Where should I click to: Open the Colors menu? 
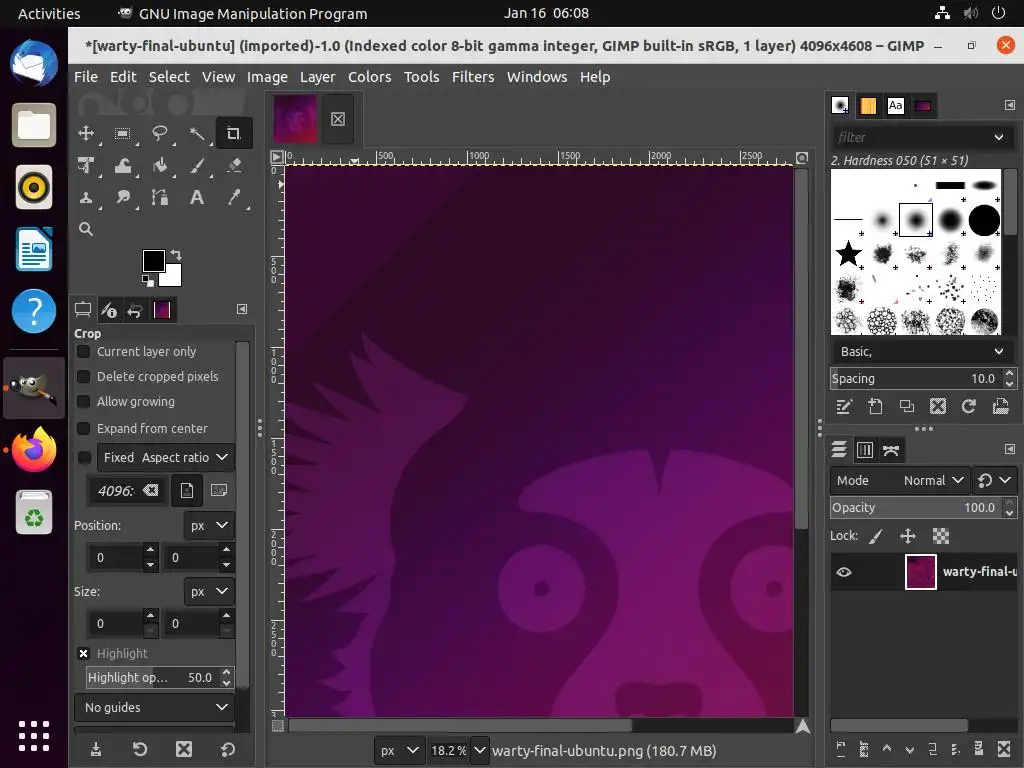point(369,76)
